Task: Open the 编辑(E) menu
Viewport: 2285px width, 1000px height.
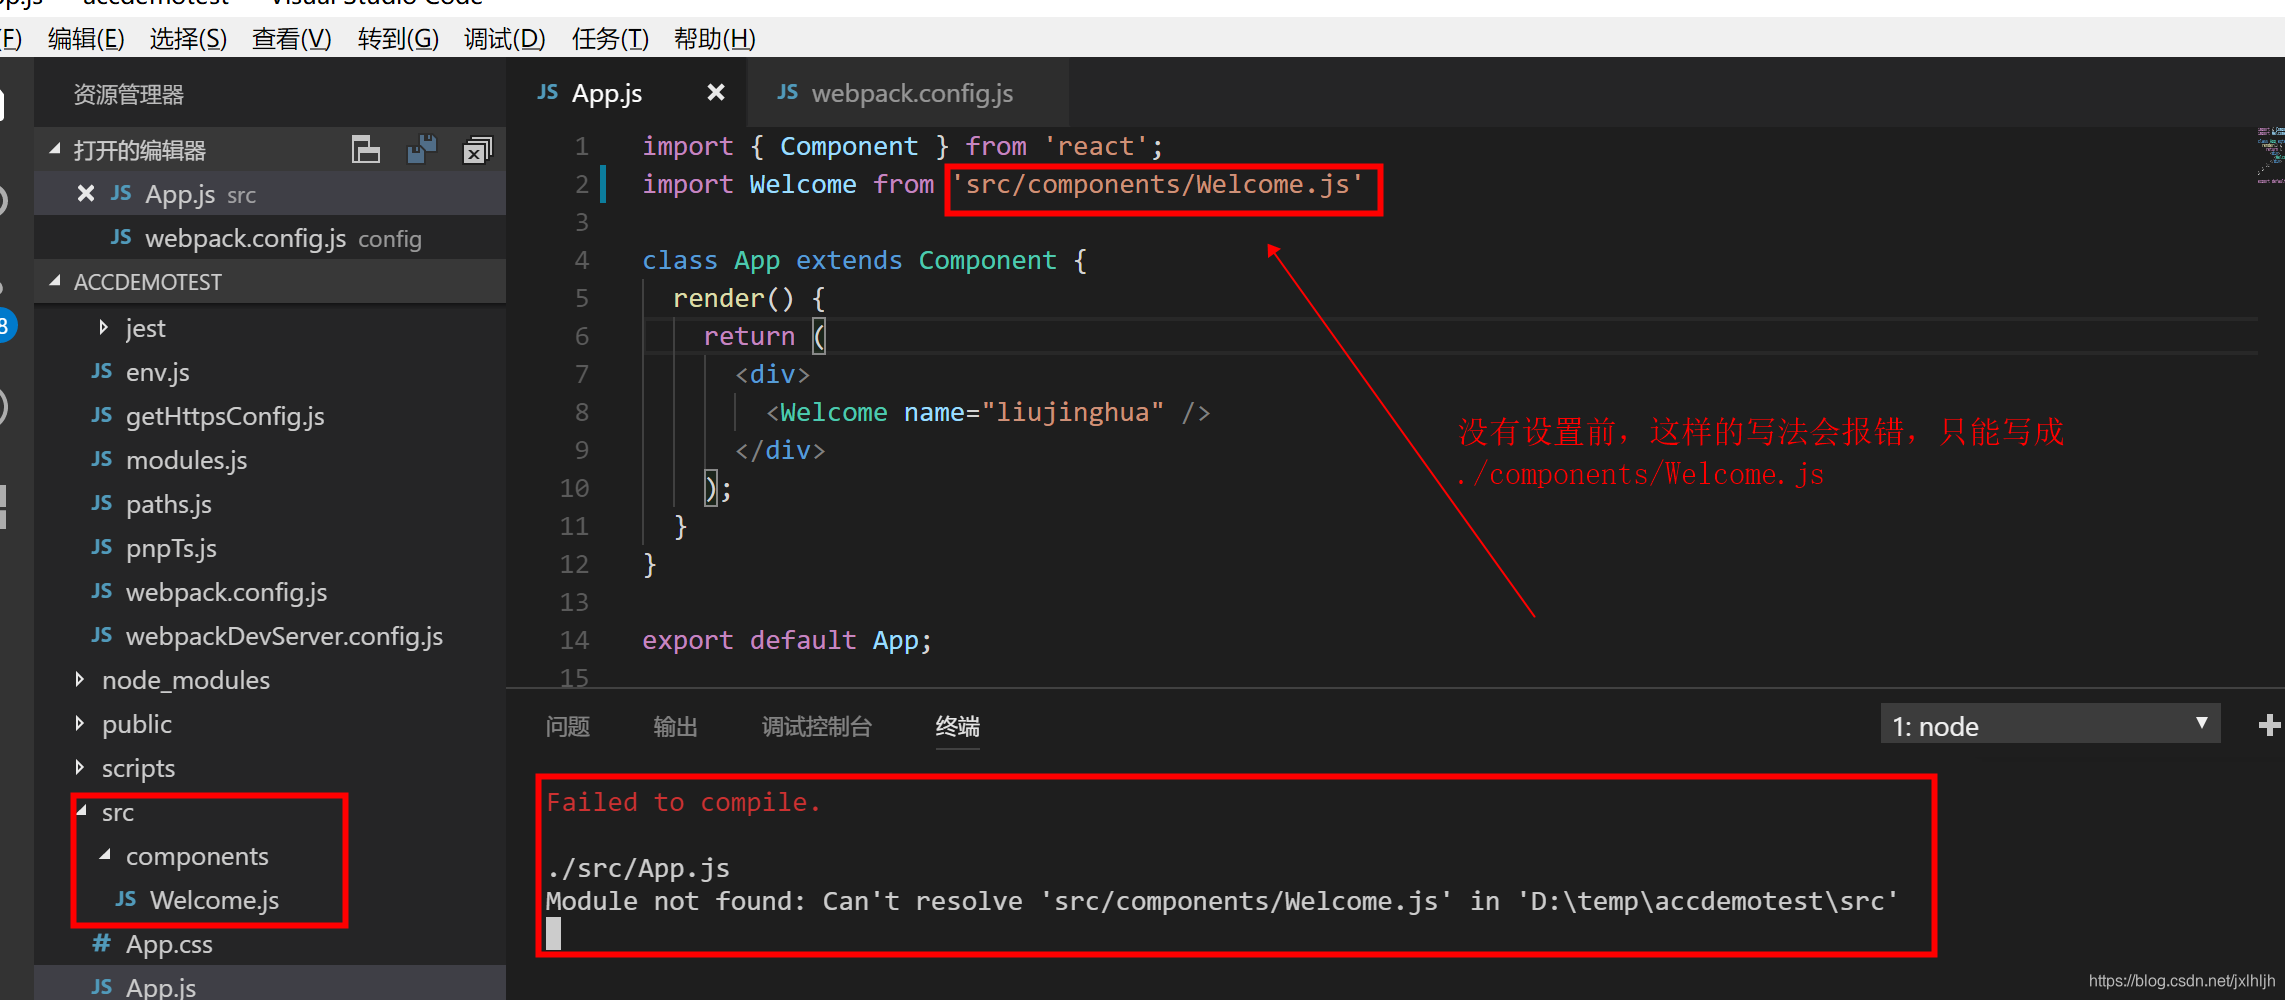Action: pyautogui.click(x=86, y=39)
